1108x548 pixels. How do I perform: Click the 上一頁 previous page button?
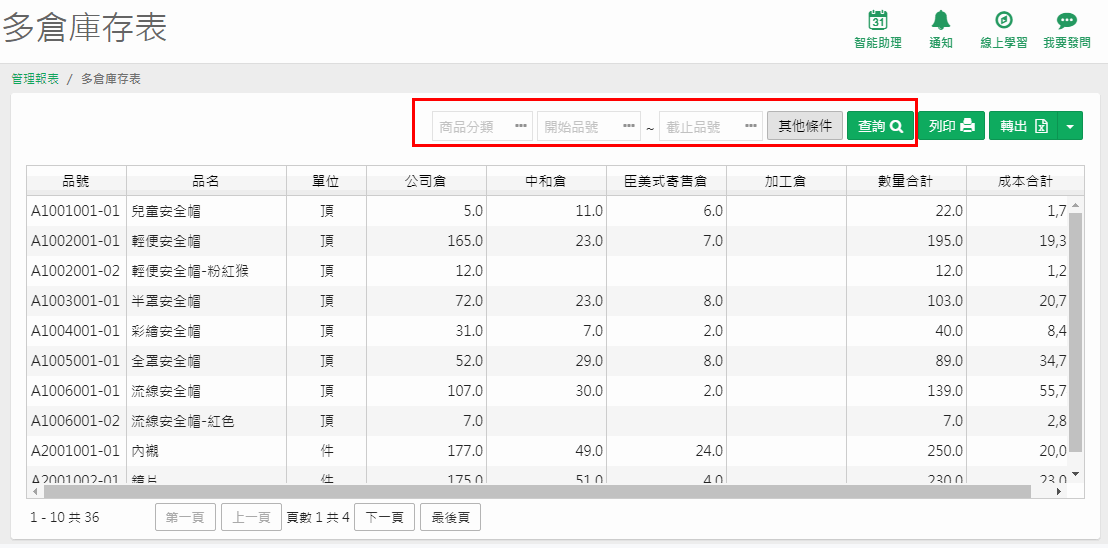[x=252, y=517]
